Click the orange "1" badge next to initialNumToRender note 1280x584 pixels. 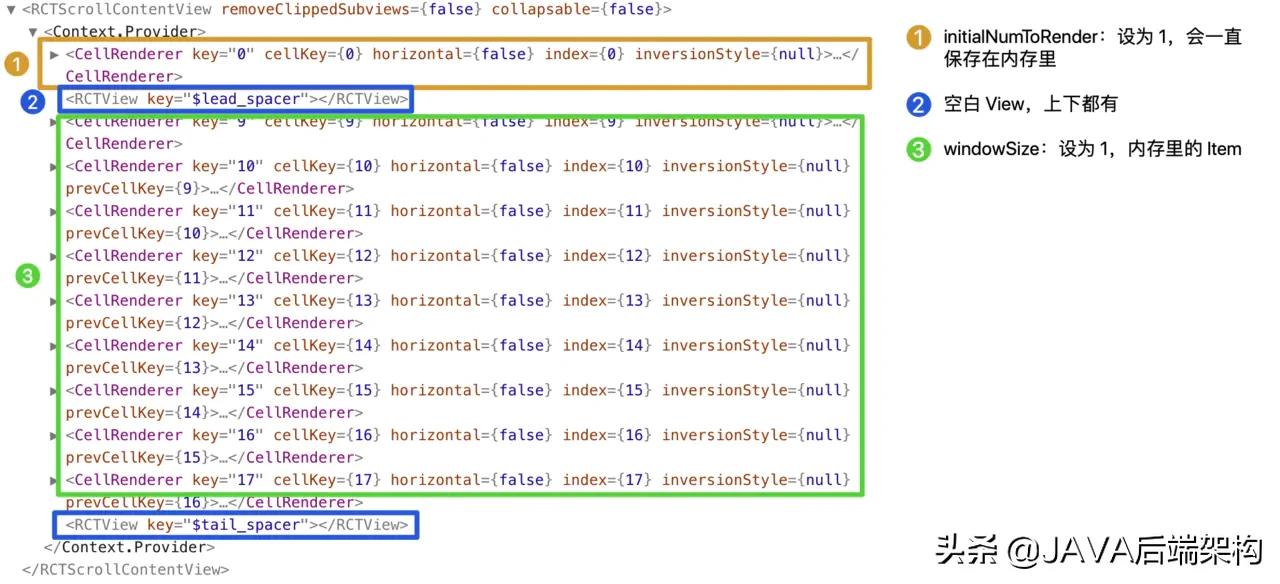(x=919, y=37)
